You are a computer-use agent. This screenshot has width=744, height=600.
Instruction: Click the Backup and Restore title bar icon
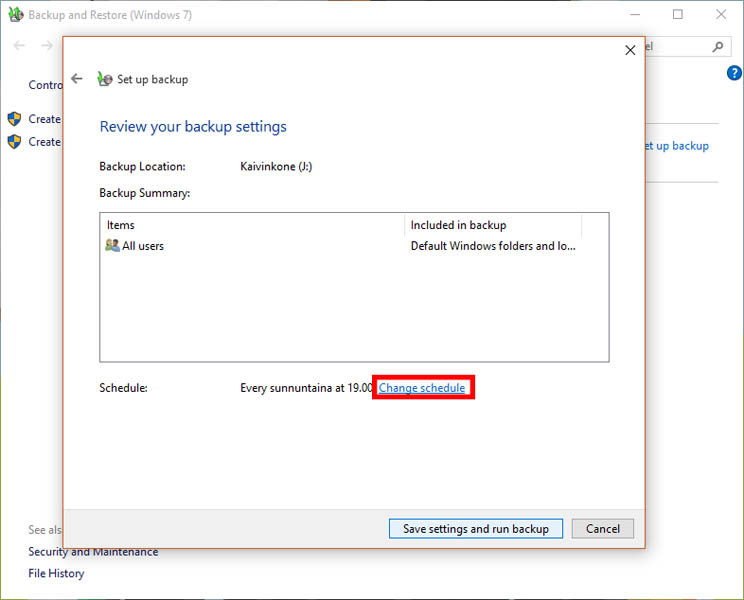tap(14, 15)
